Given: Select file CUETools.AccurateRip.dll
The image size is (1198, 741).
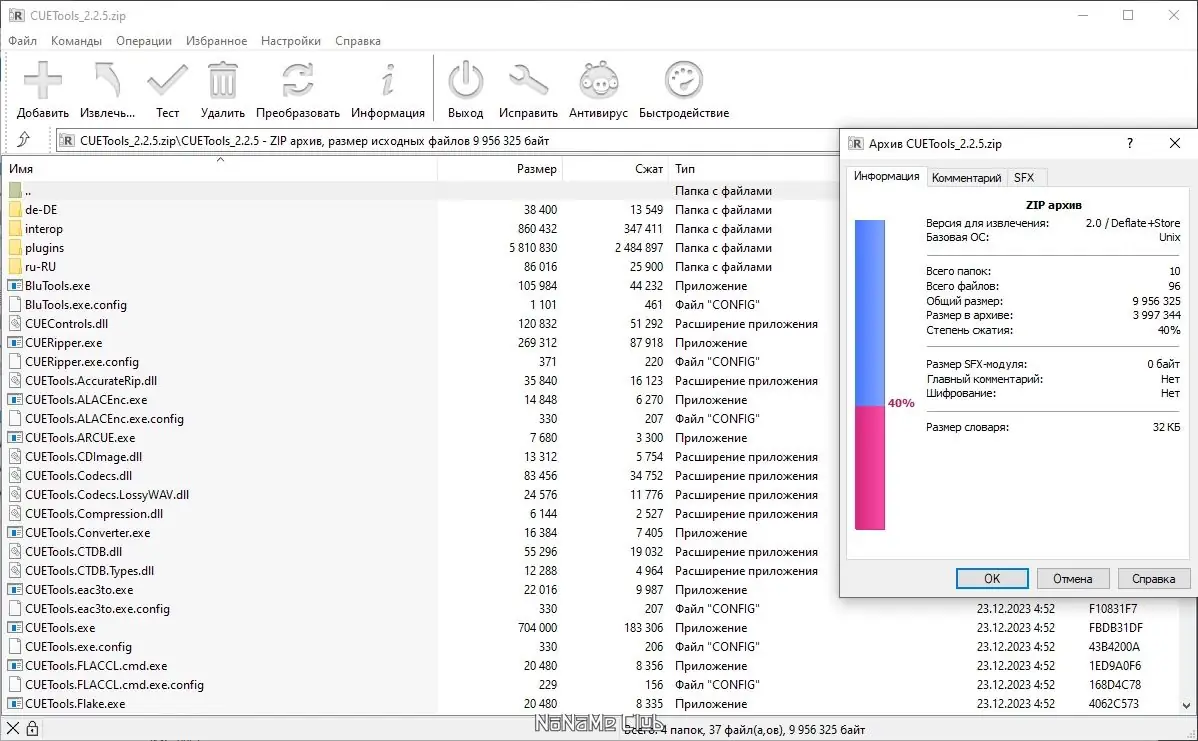Looking at the screenshot, I should [91, 380].
